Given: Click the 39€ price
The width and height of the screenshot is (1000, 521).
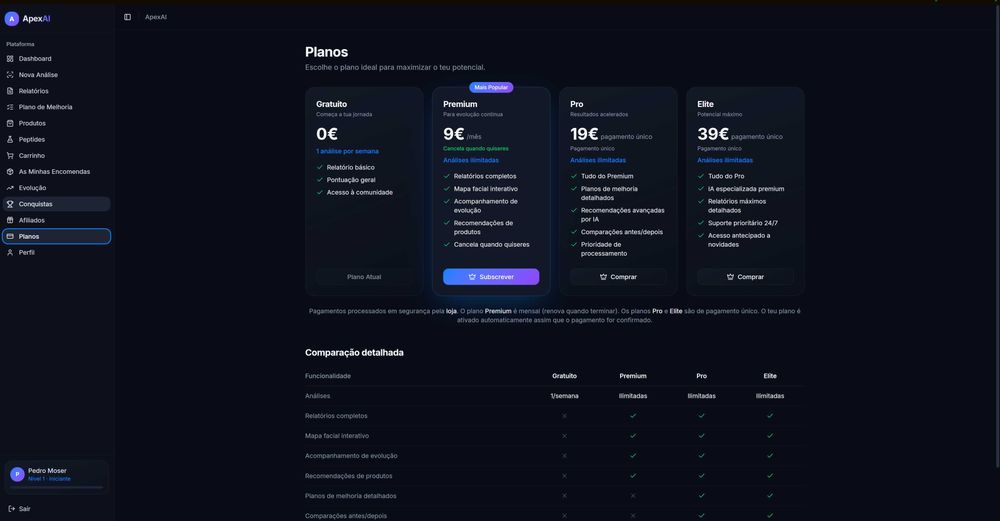Looking at the screenshot, I should 713,134.
